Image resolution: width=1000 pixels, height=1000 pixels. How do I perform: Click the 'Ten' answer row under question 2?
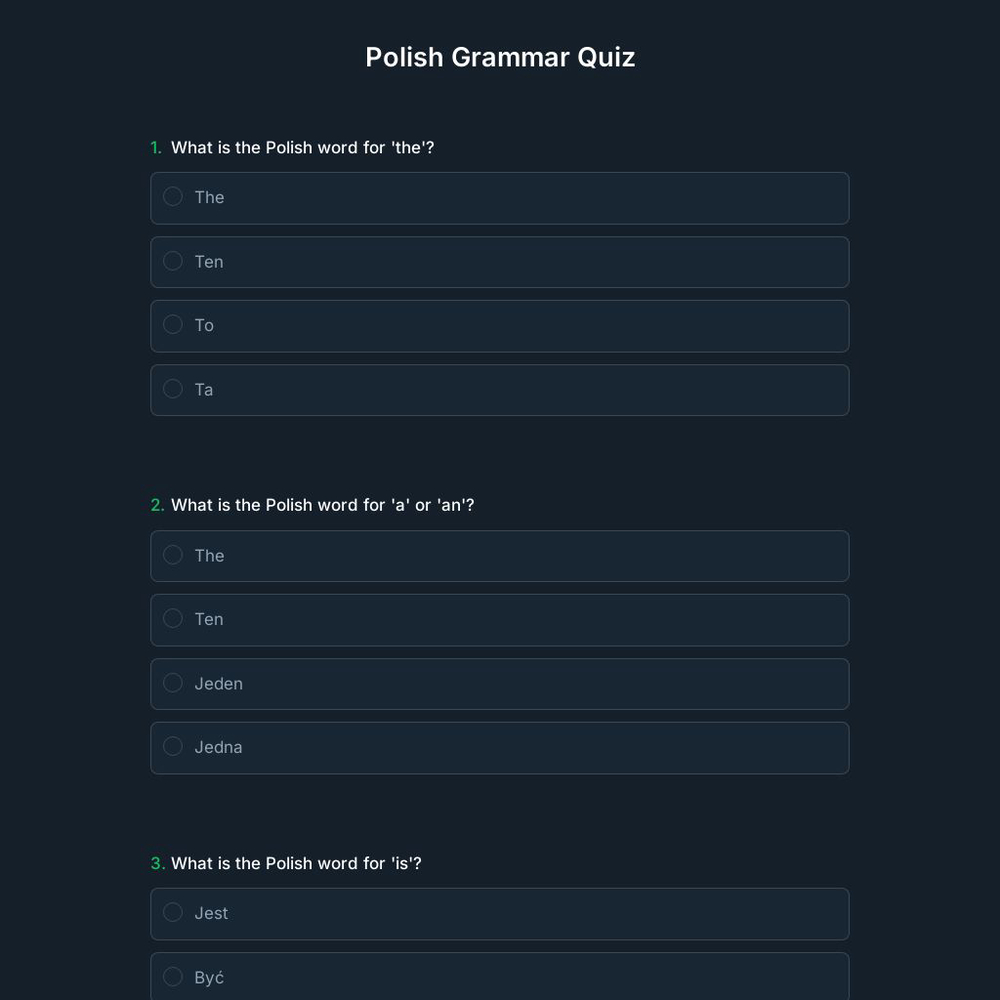(500, 619)
